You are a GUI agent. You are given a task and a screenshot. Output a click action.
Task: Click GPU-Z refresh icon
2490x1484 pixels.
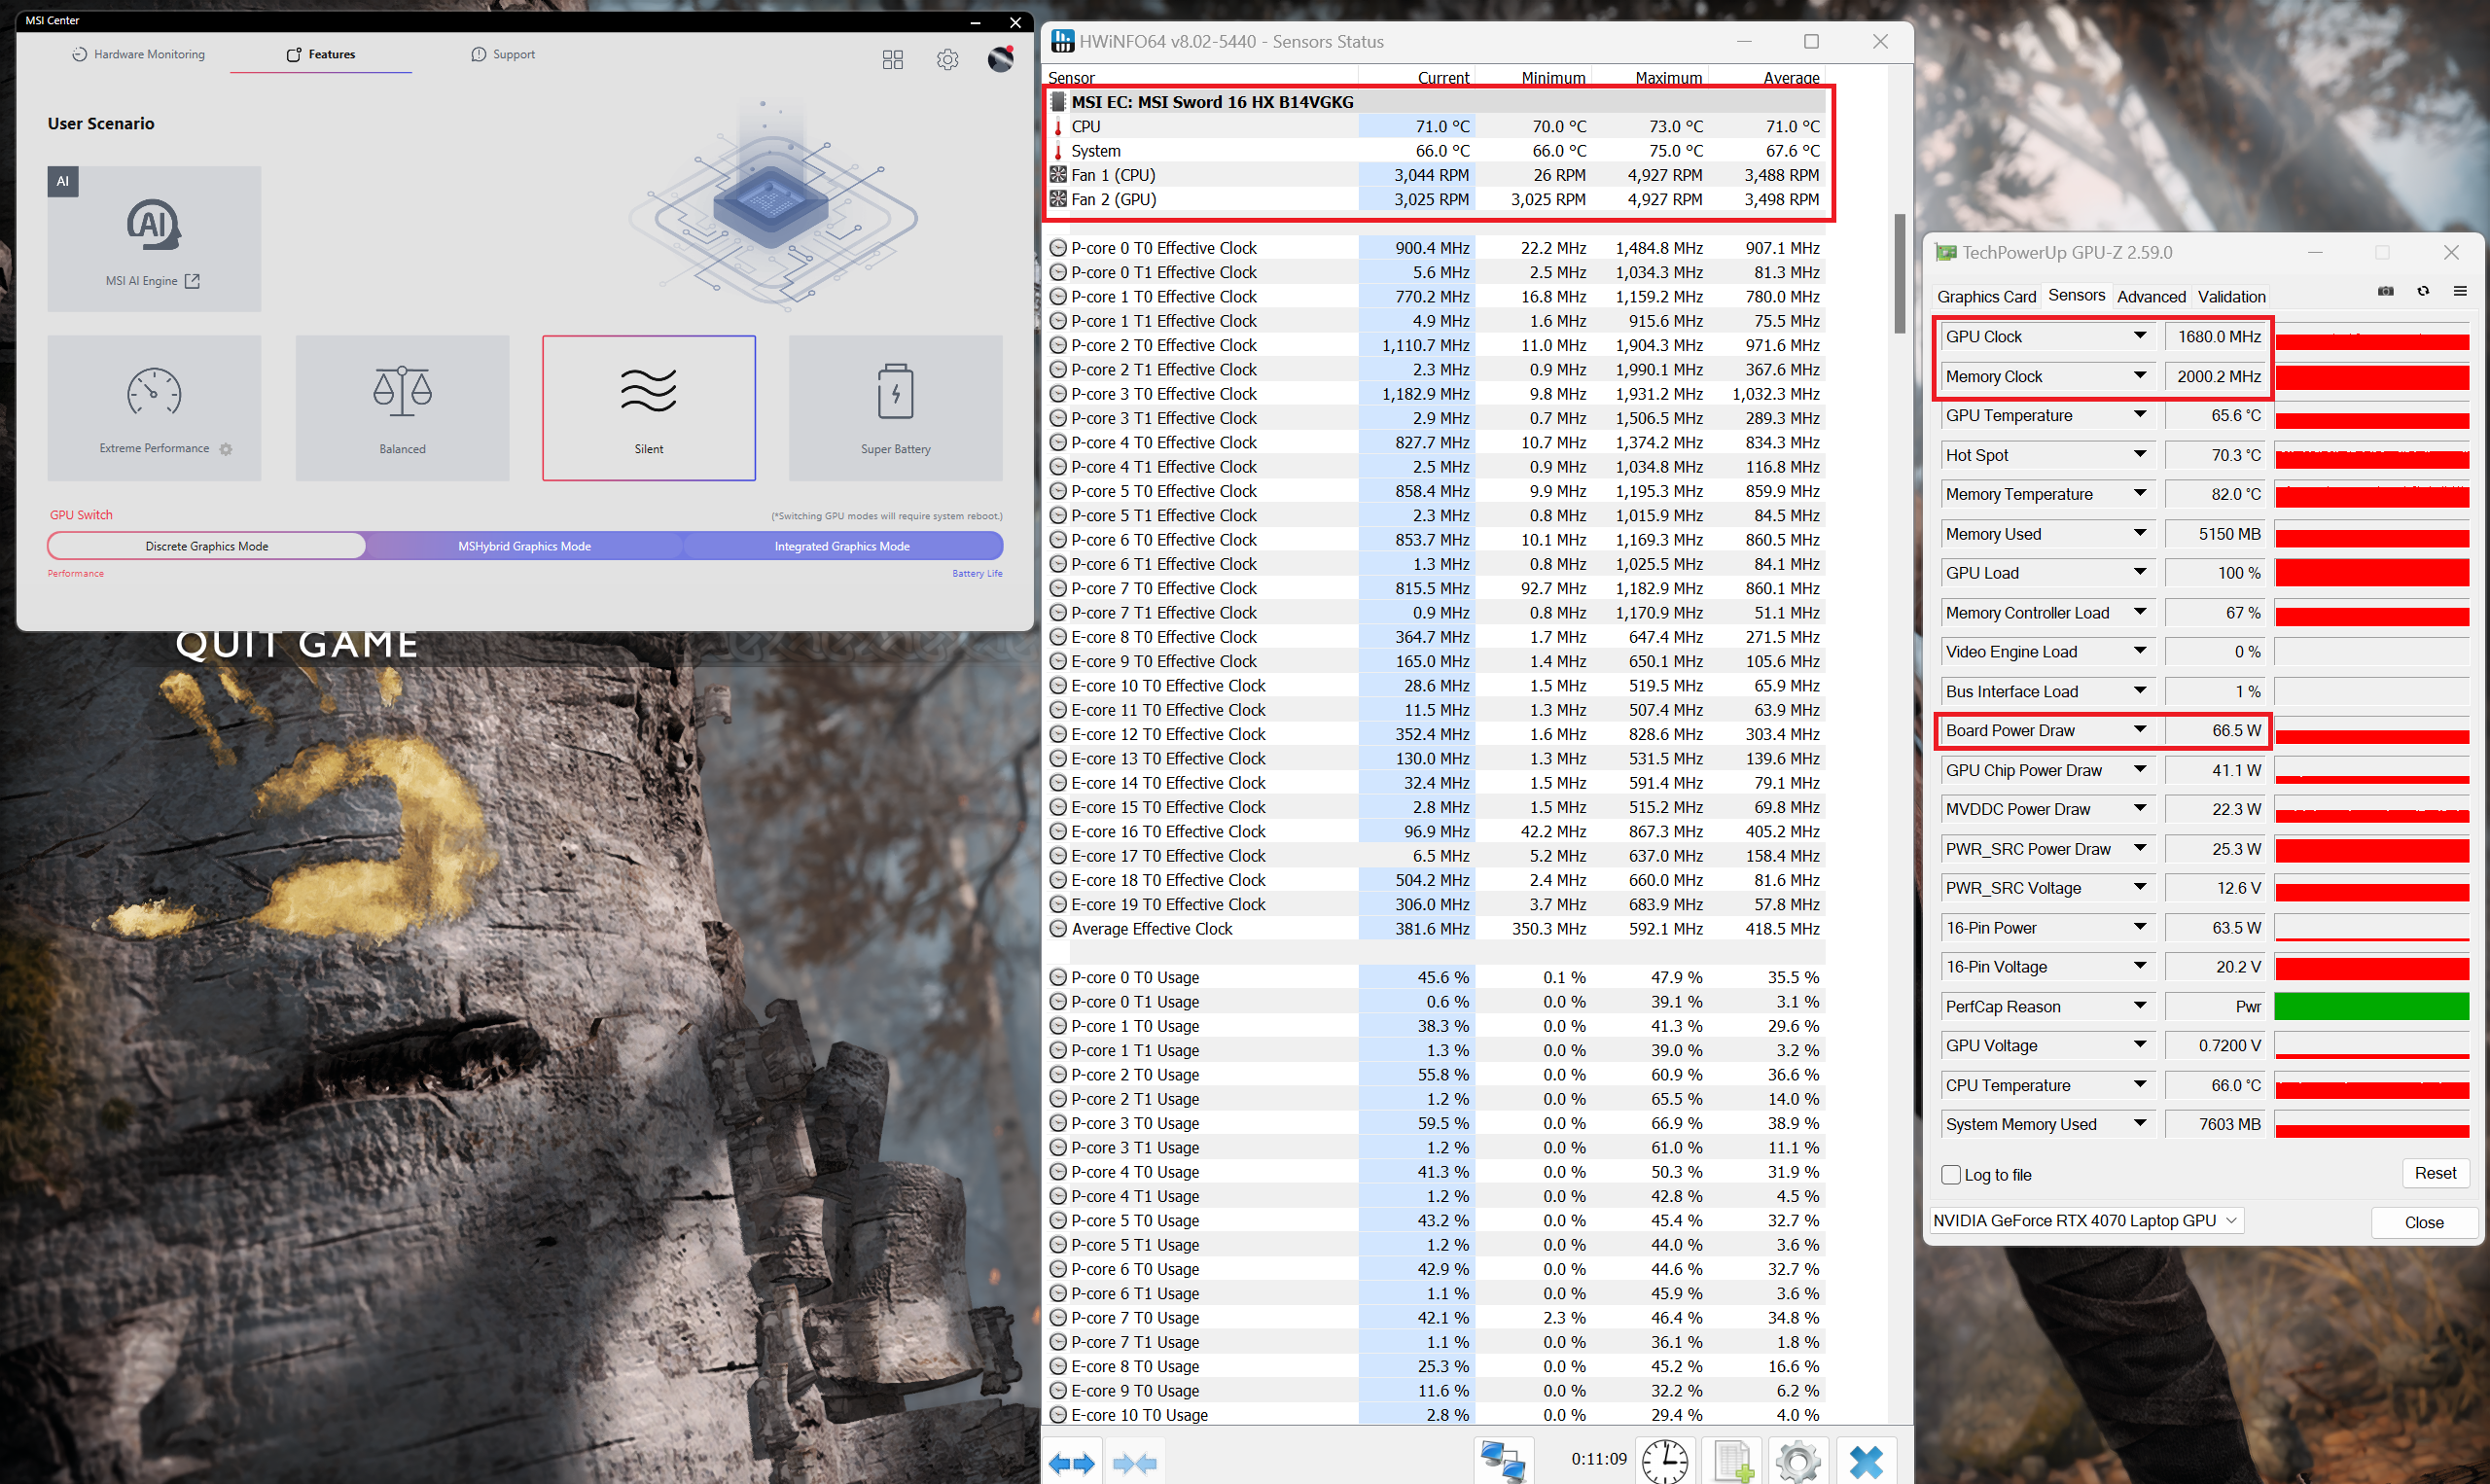pos(2423,291)
